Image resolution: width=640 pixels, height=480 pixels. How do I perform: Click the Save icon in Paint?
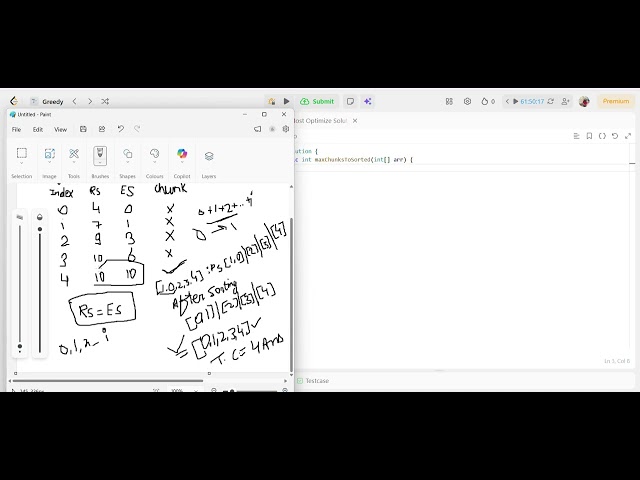[x=83, y=129]
